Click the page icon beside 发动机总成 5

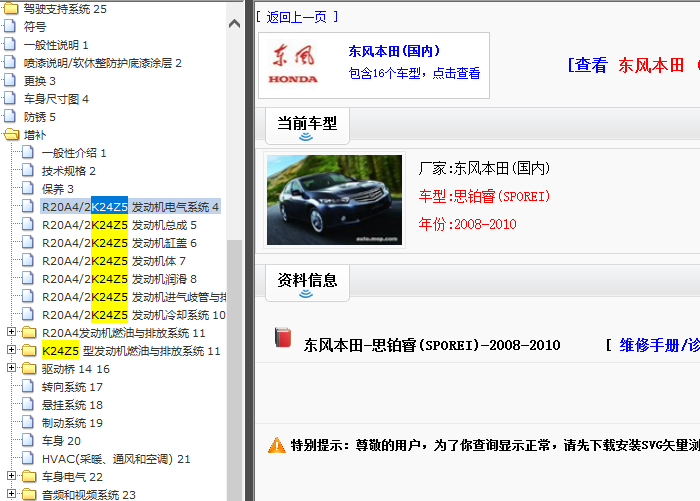(28, 225)
